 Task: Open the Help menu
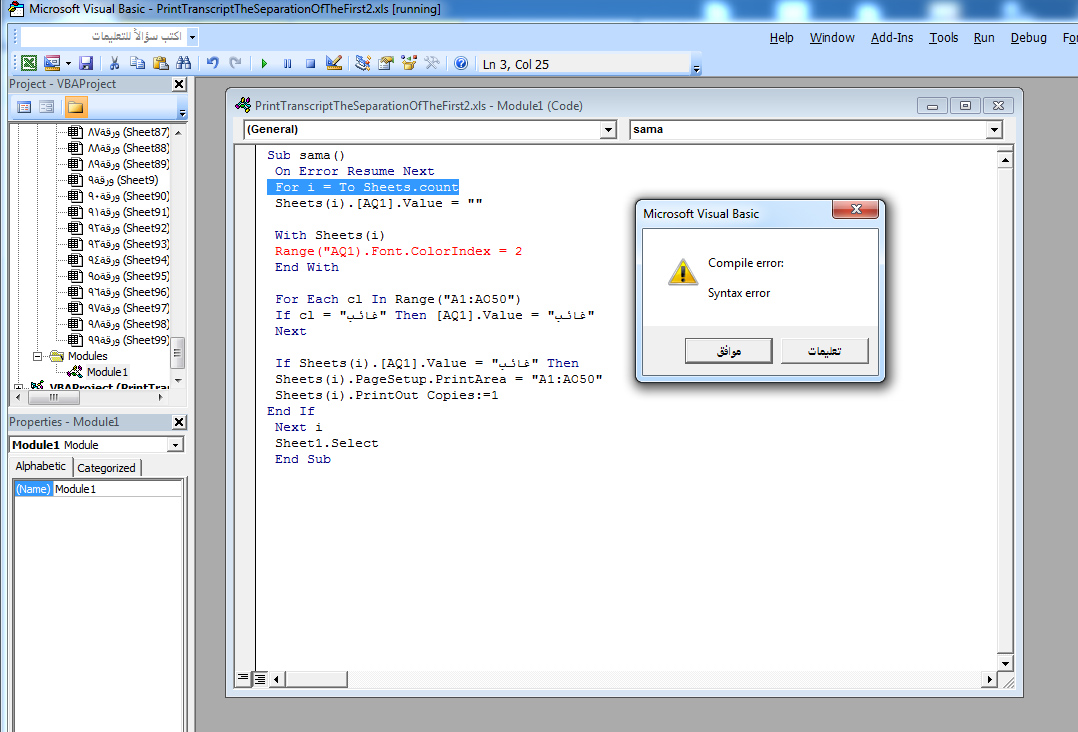coord(781,38)
